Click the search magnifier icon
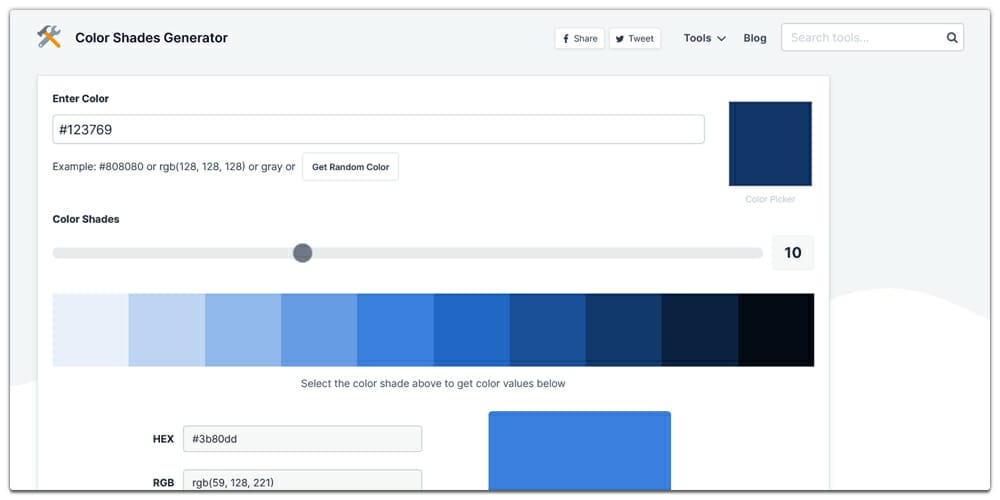Screen dimensions: 1000x500 pos(952,38)
